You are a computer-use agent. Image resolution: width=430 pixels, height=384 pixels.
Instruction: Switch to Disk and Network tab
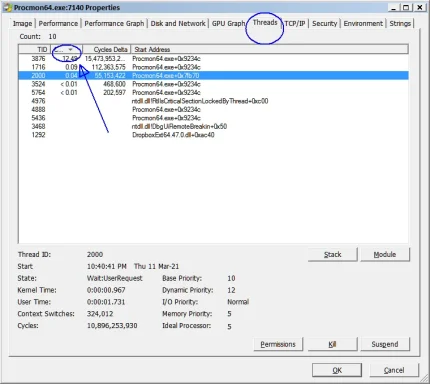[x=178, y=24]
